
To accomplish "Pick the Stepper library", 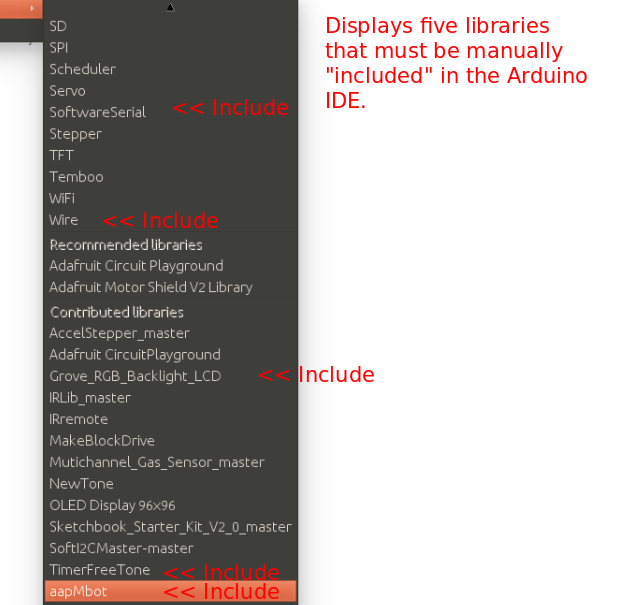I will coord(75,134).
